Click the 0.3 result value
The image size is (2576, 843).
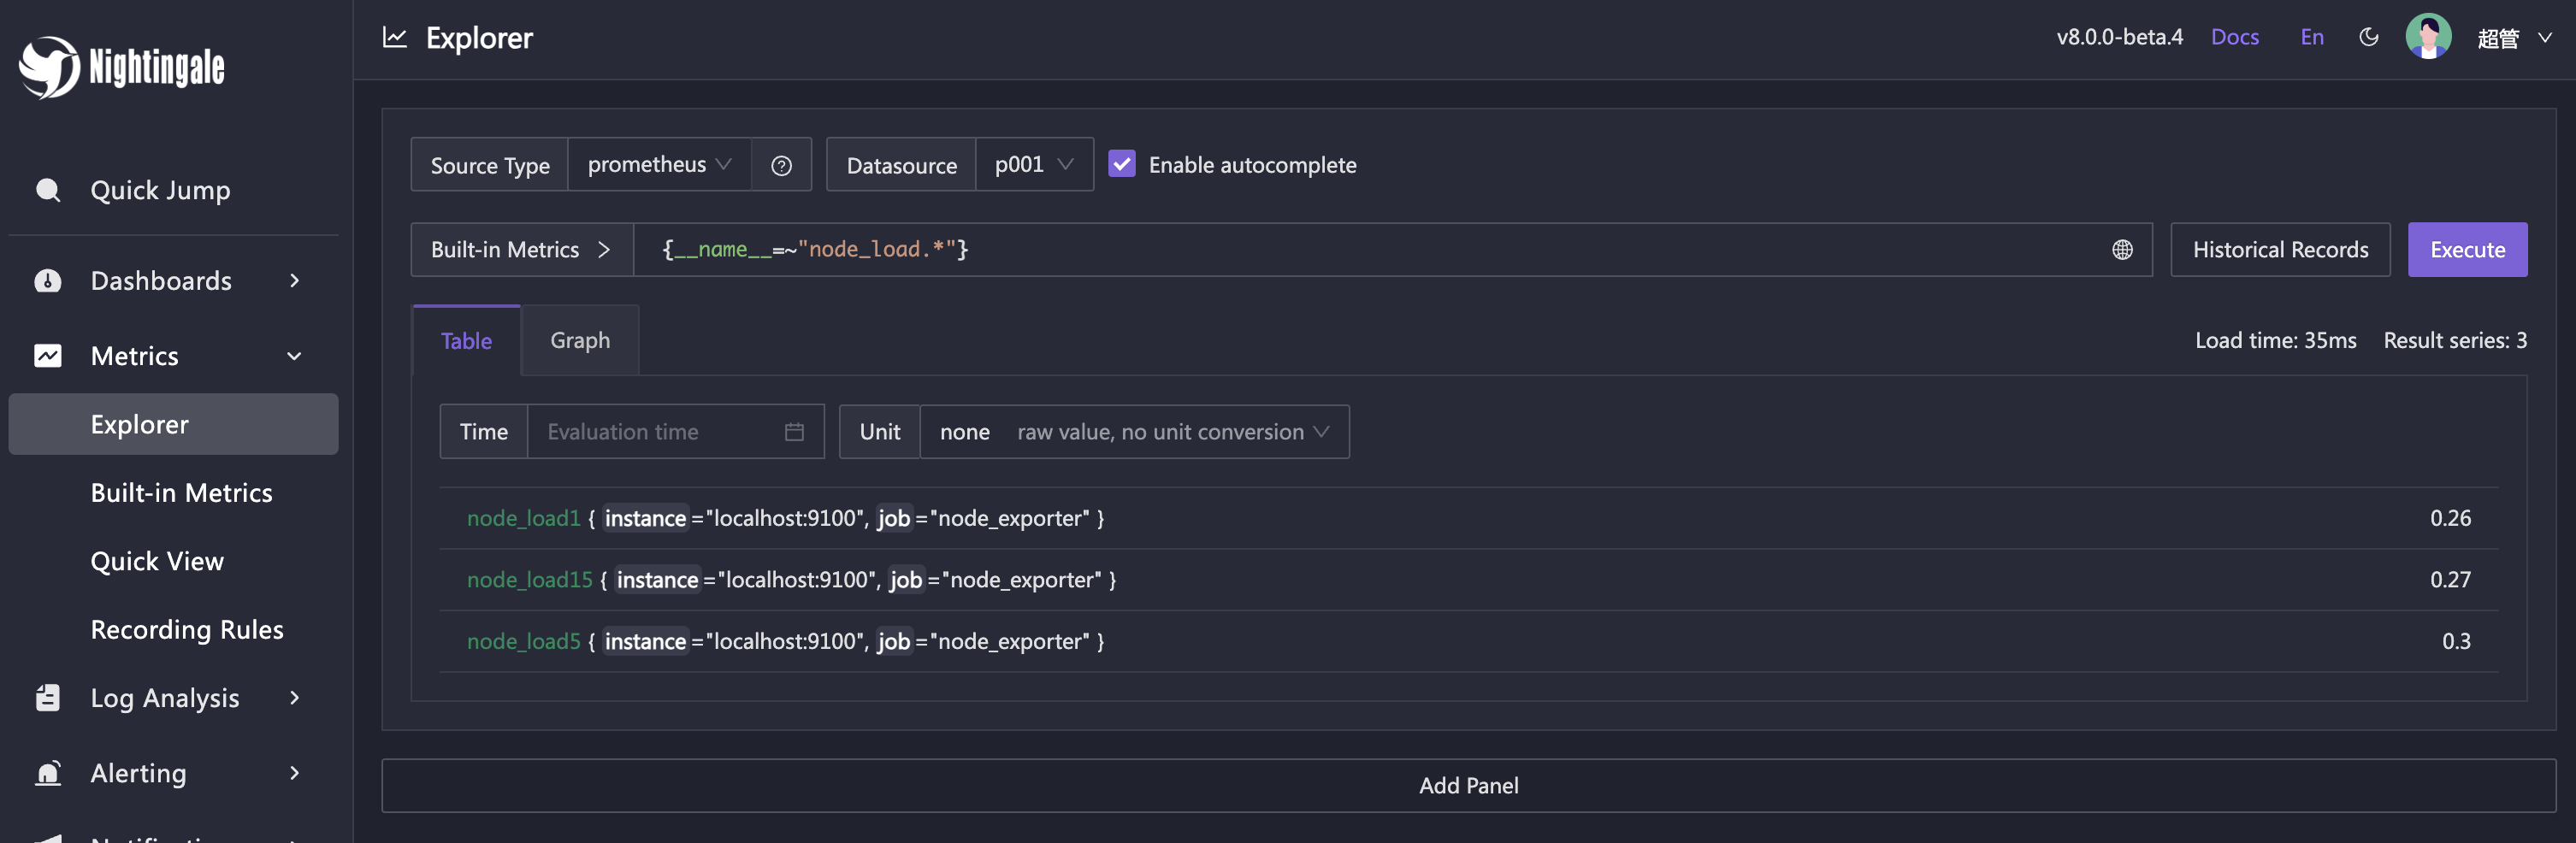click(2456, 642)
